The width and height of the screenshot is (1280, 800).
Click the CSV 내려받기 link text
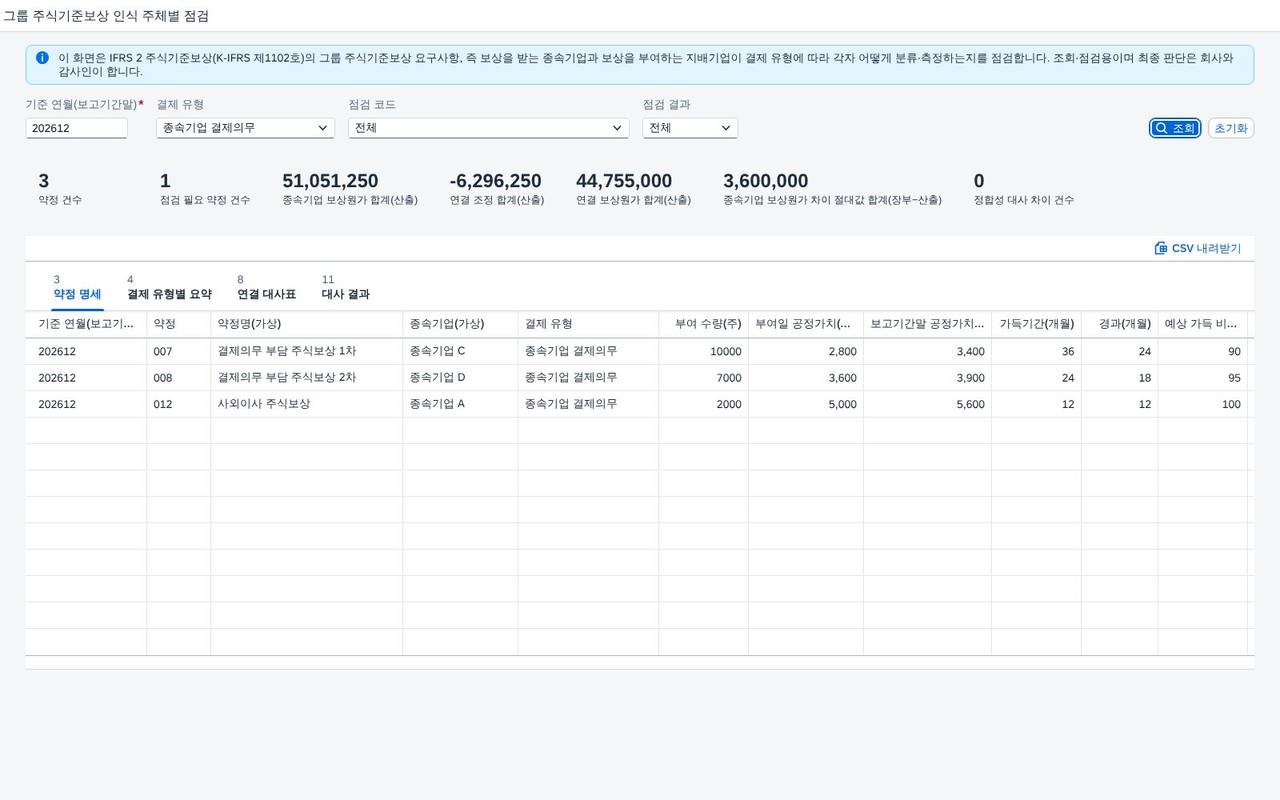click(x=1206, y=248)
